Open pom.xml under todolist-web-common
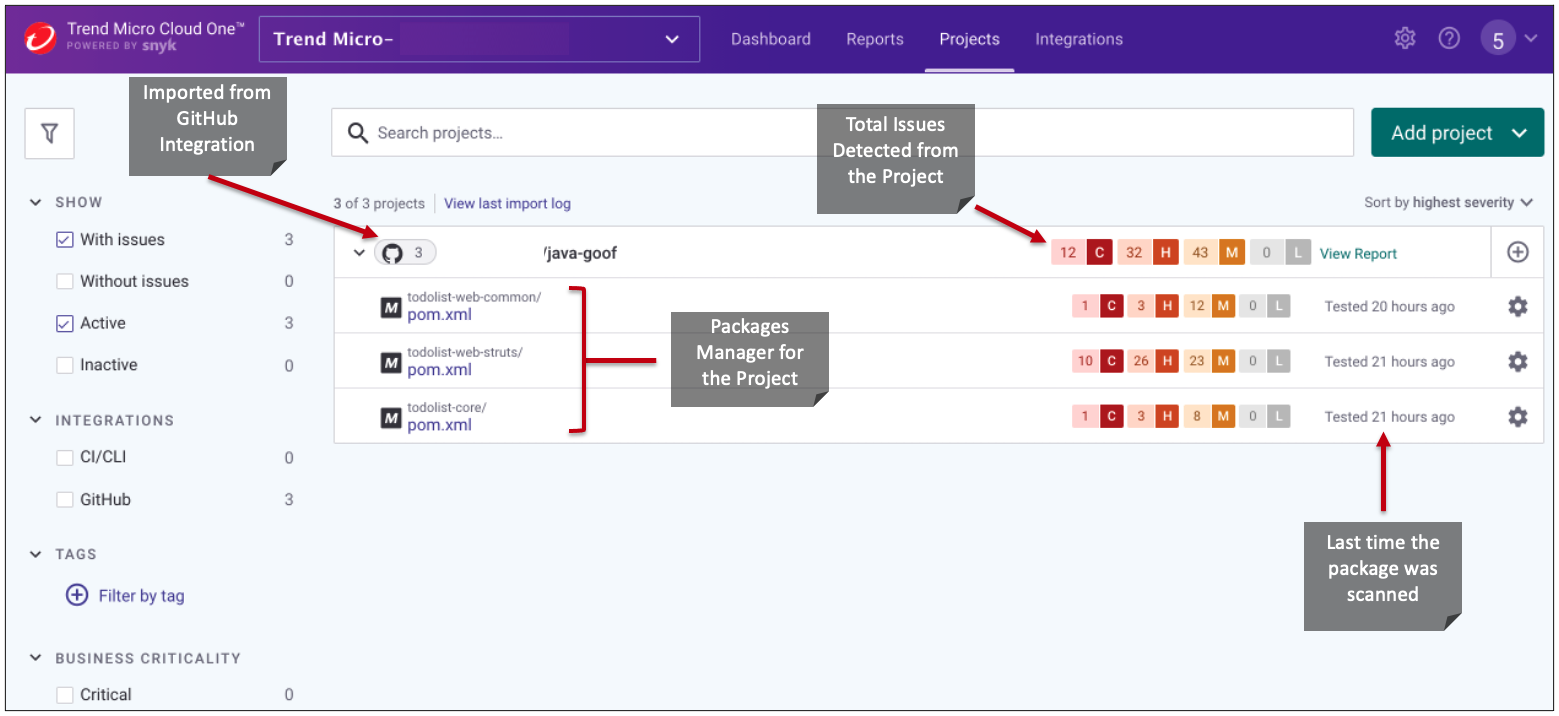The image size is (1559, 716). point(440,315)
